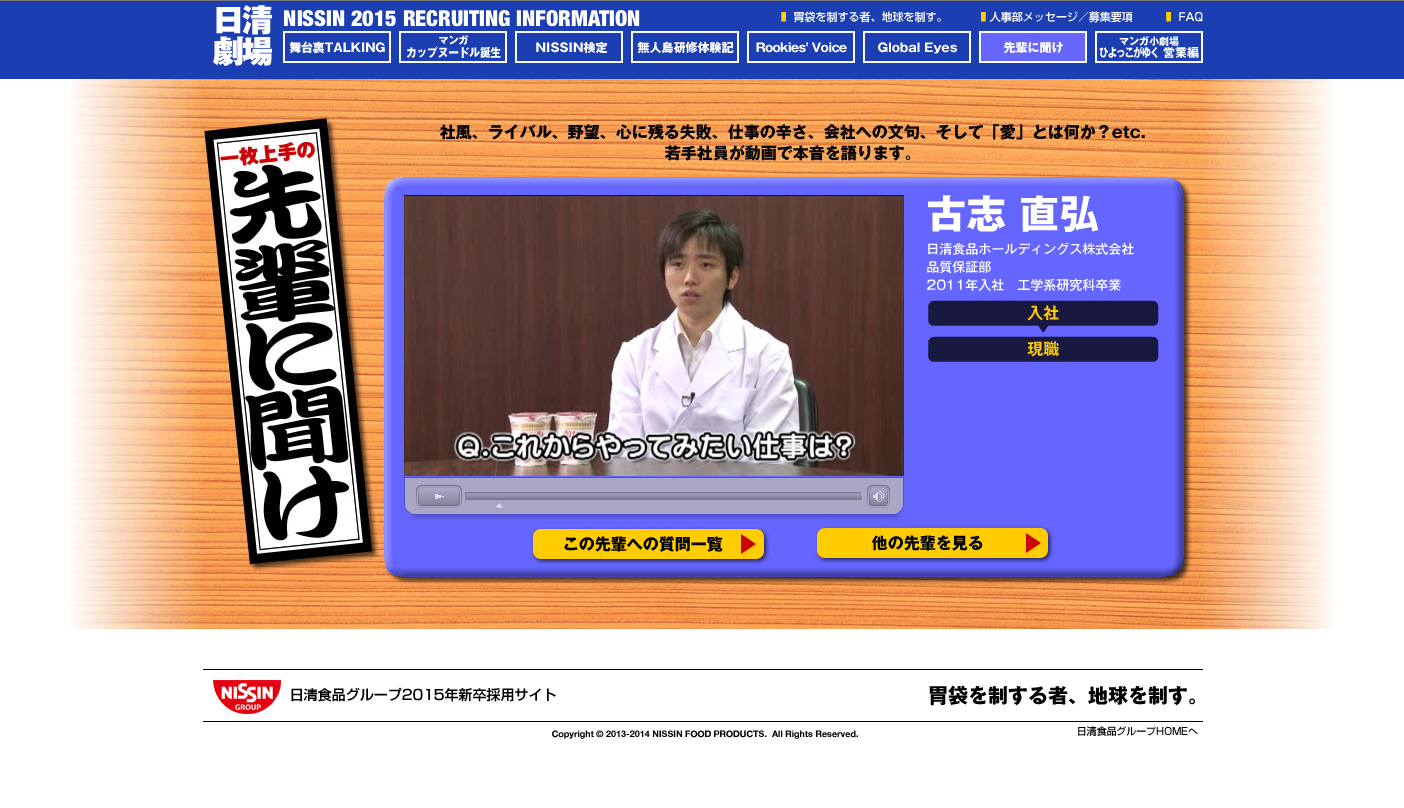Click the text 2011年入社 工学系研究科卒業
This screenshot has height=808, width=1404.
click(1024, 285)
